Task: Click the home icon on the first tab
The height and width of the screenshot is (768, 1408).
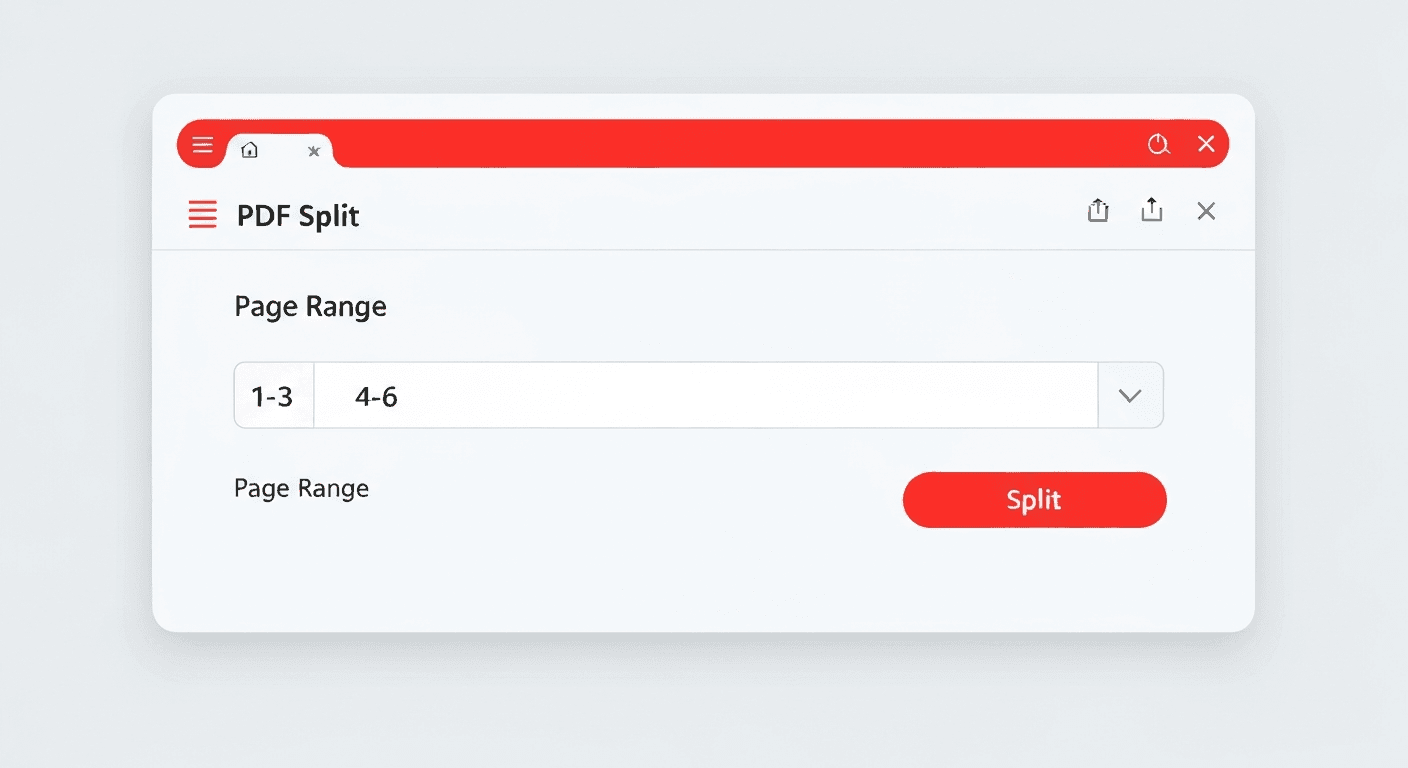Action: click(x=249, y=149)
